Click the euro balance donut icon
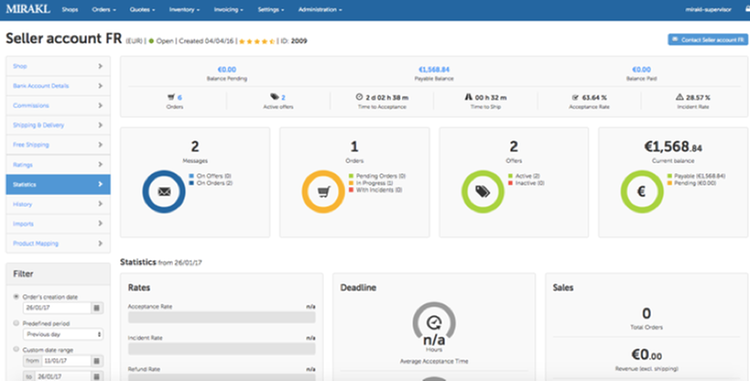This screenshot has width=750, height=381. 642,192
